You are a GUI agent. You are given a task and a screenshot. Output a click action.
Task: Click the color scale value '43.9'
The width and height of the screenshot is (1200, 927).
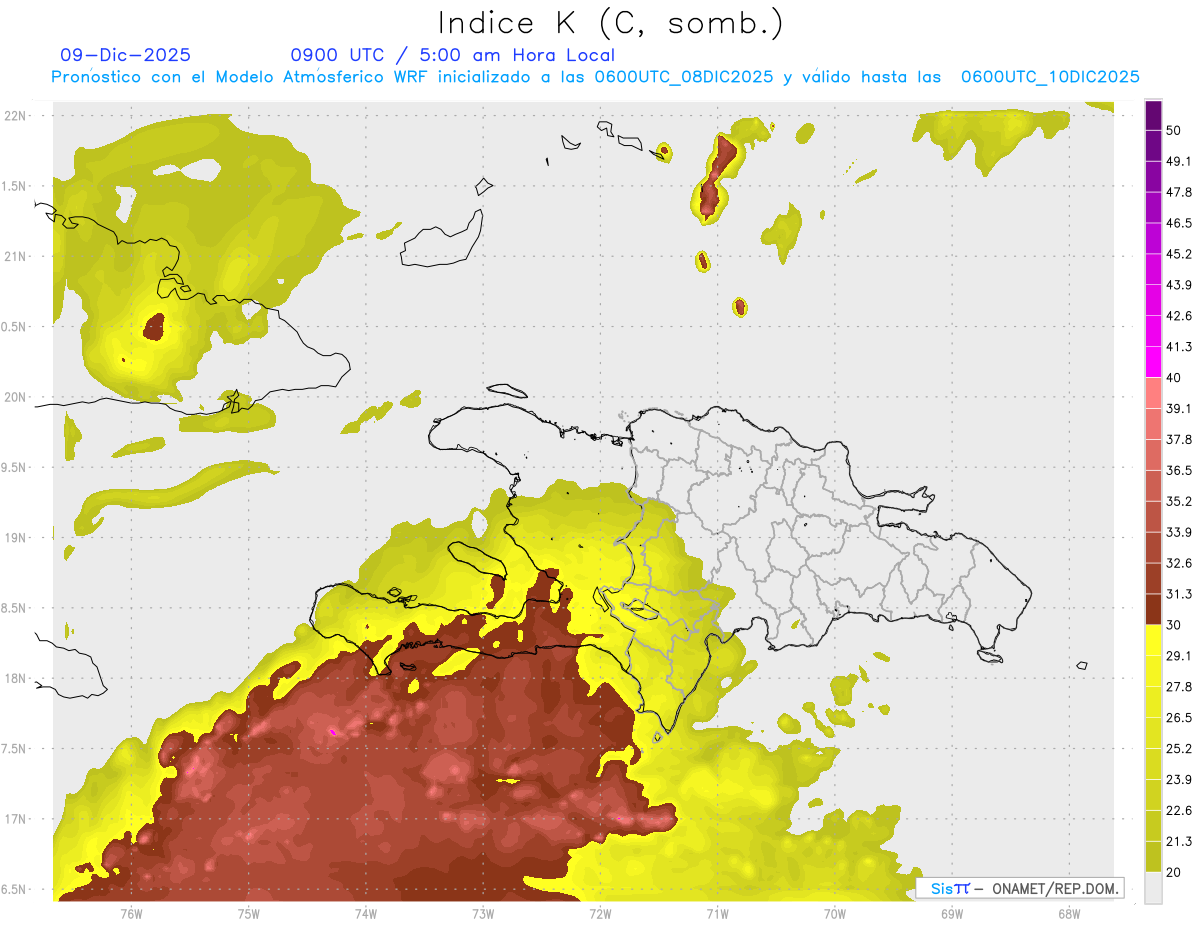pos(1180,286)
